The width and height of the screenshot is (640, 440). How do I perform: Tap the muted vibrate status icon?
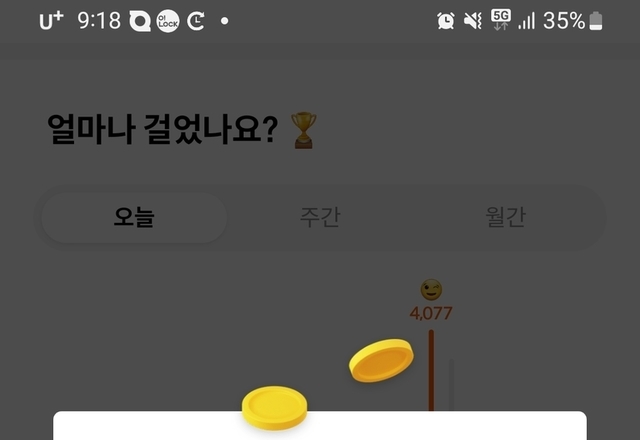[473, 20]
